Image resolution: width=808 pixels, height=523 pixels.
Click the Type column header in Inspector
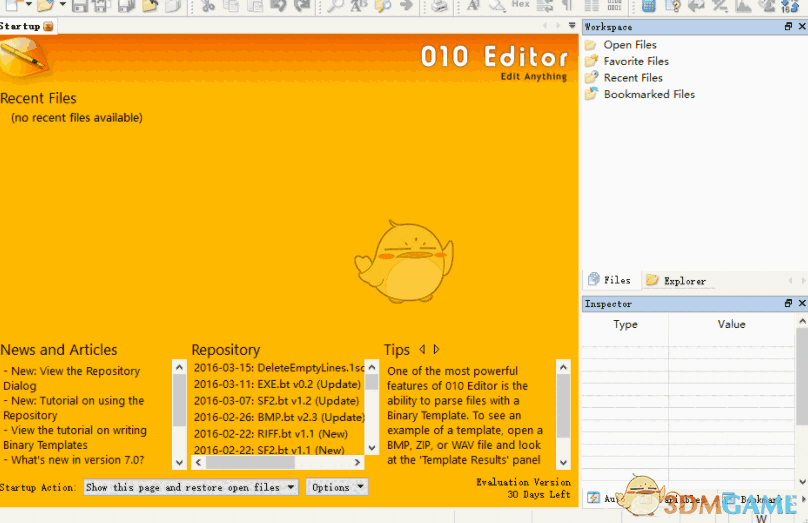625,324
